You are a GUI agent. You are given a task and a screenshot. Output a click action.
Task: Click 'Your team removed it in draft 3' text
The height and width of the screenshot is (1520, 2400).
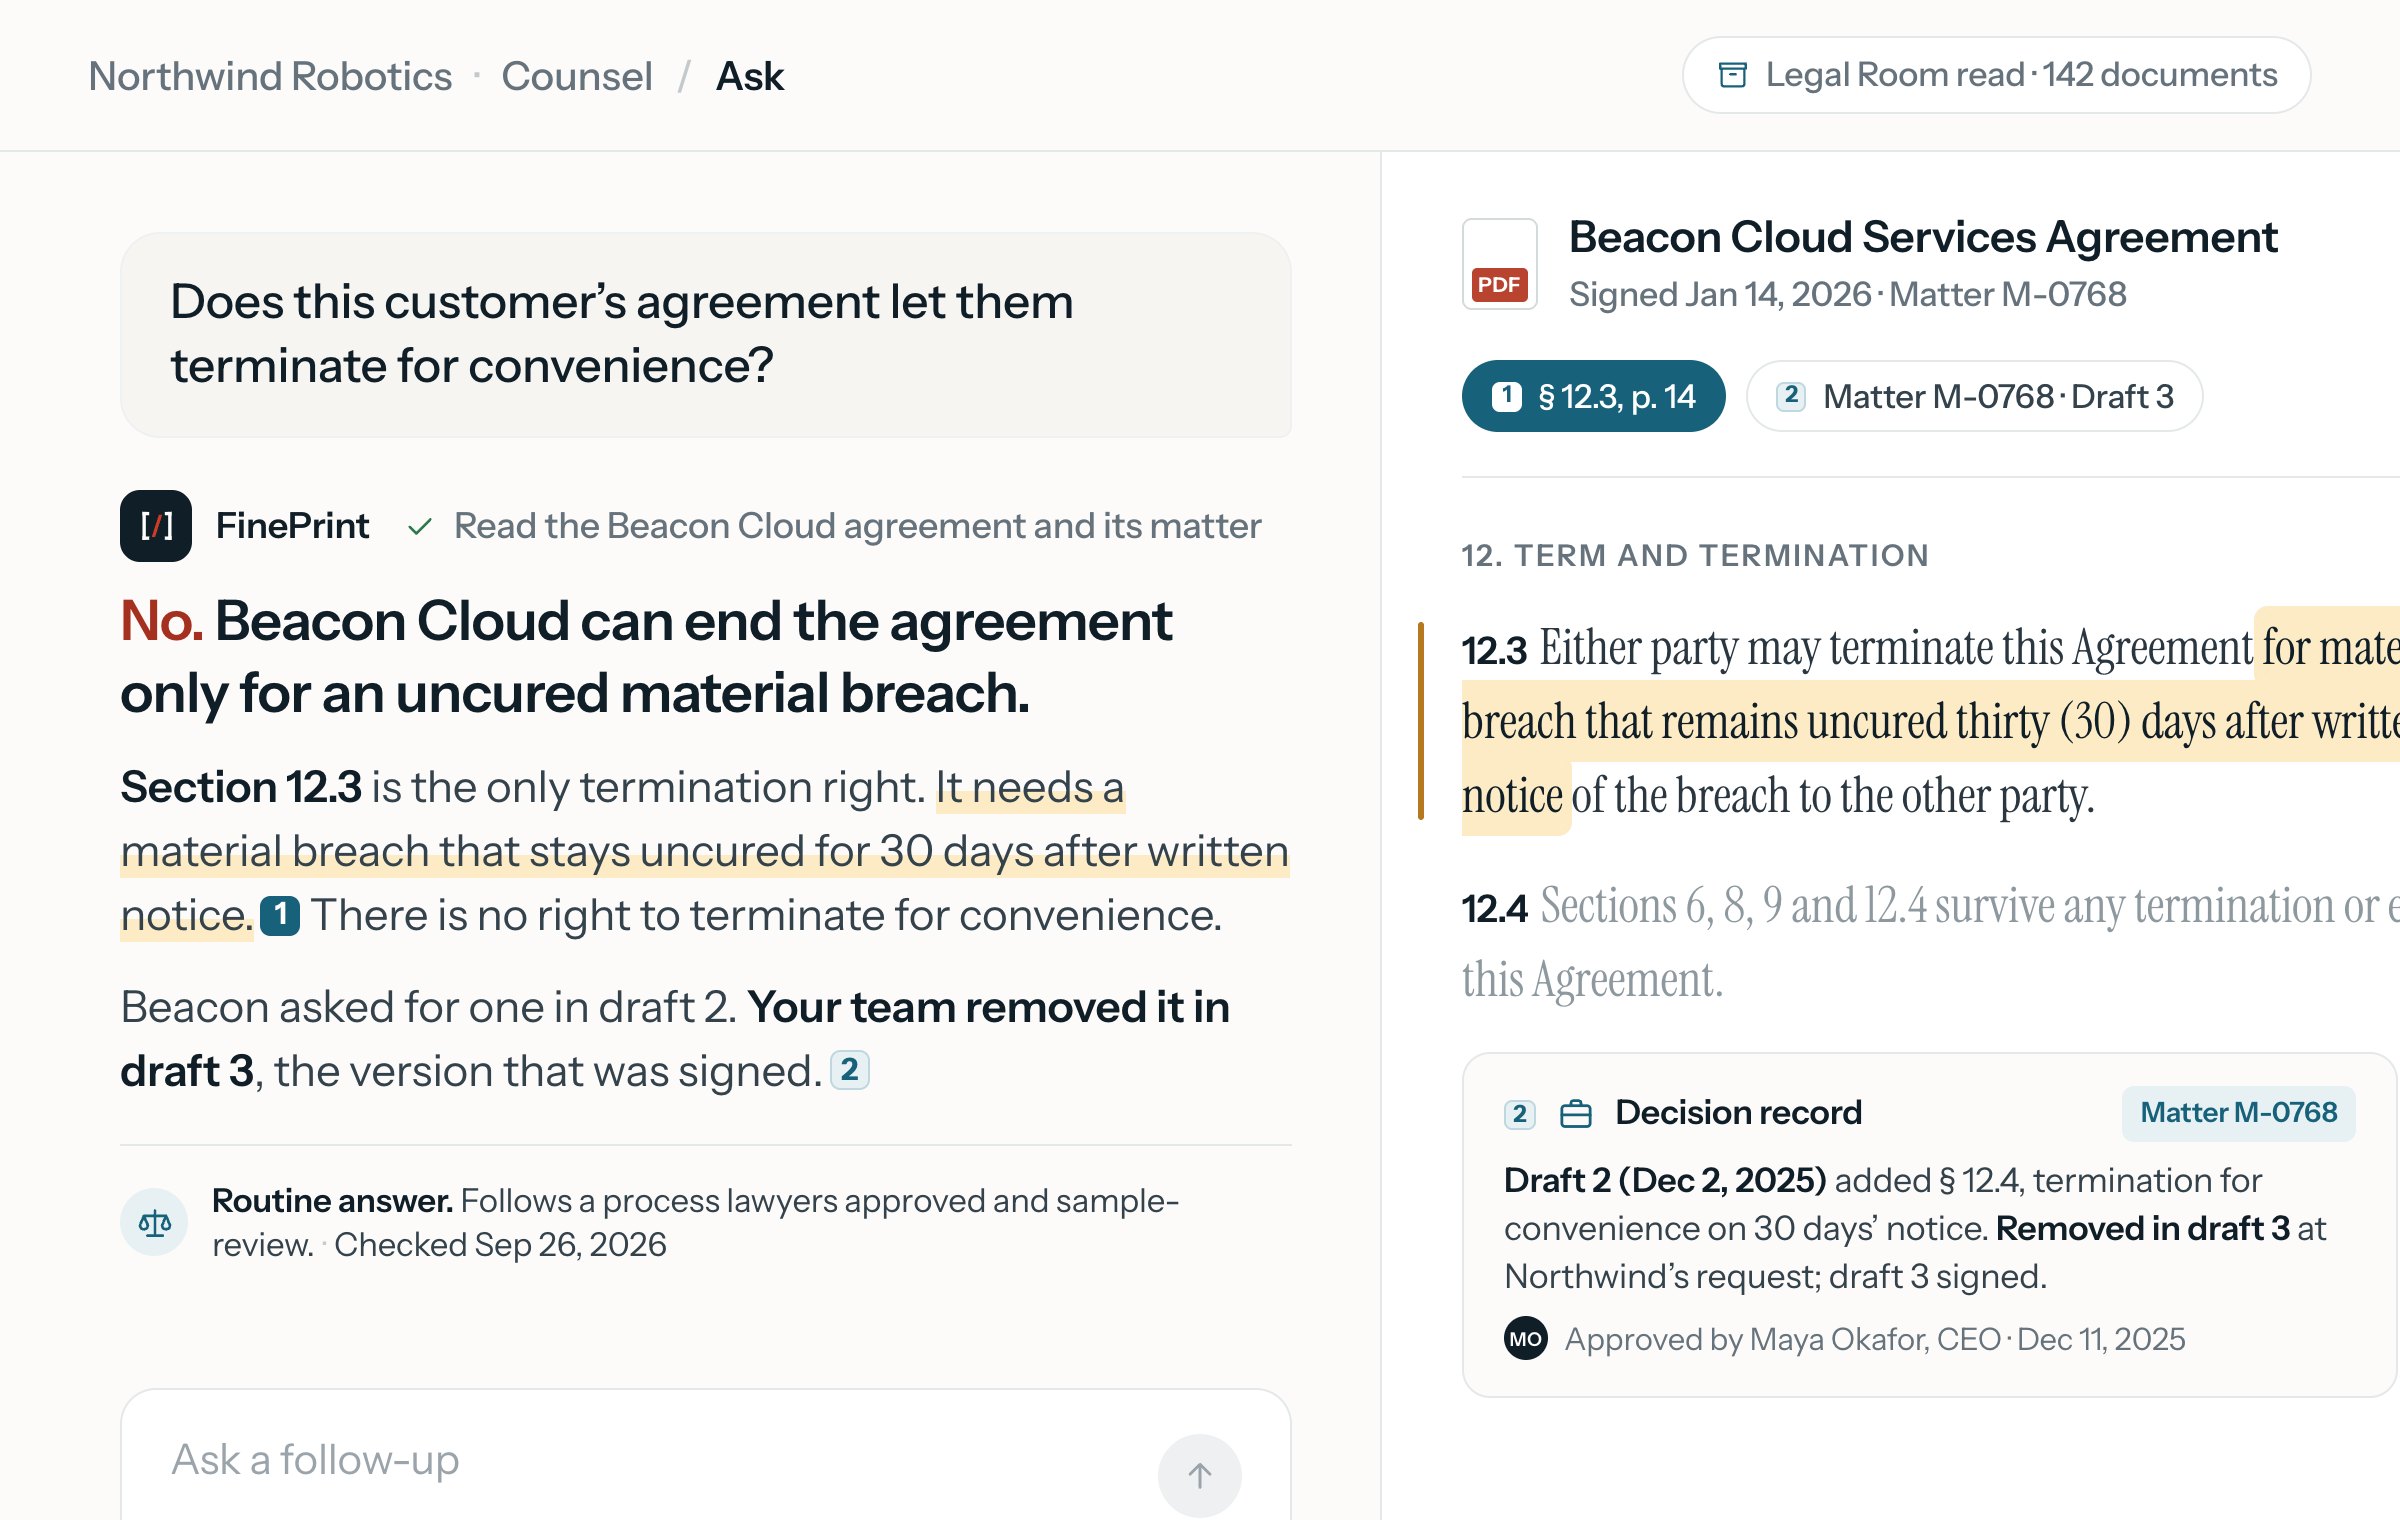coord(675,1039)
